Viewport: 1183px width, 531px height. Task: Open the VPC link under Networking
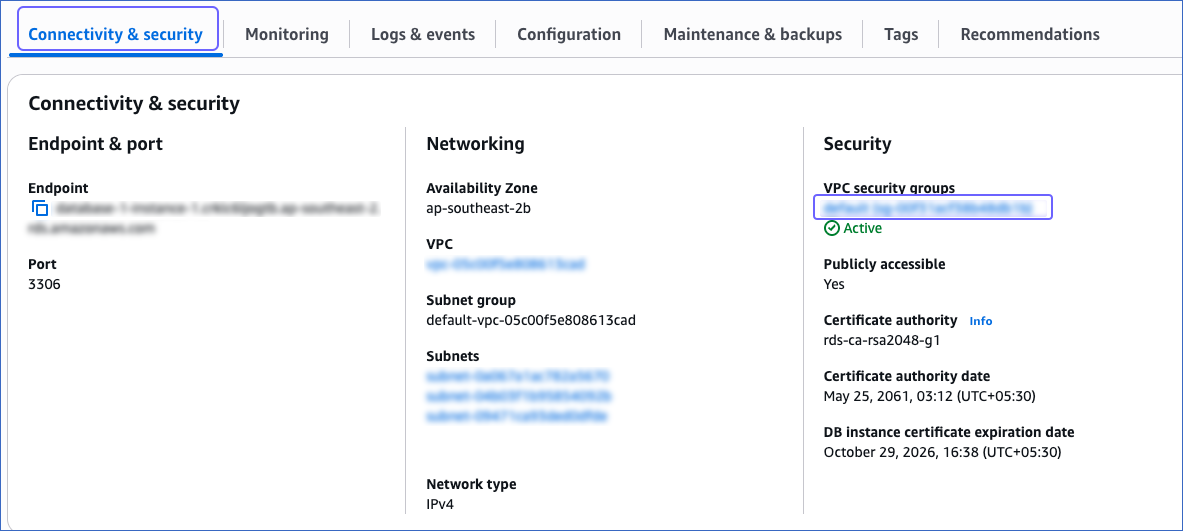pos(505,264)
